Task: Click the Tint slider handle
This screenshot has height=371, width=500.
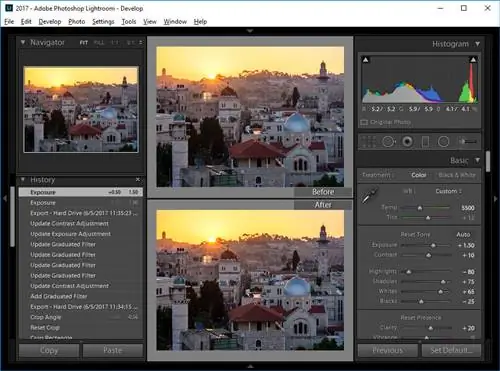Action: tap(428, 218)
